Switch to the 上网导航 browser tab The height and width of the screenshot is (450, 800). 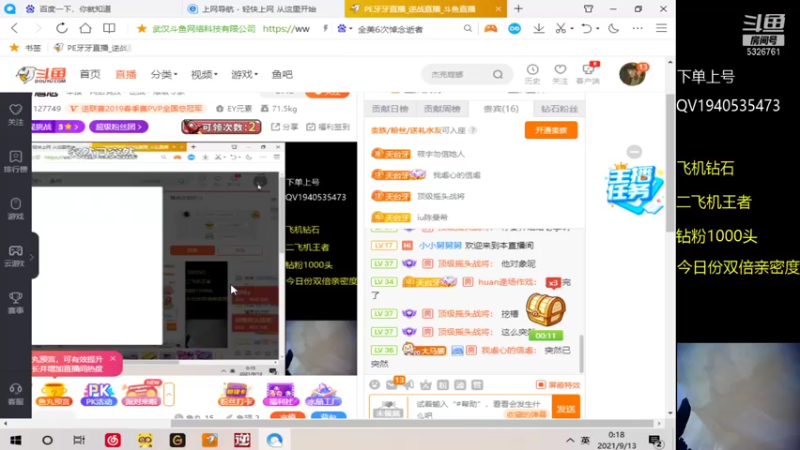[259, 9]
